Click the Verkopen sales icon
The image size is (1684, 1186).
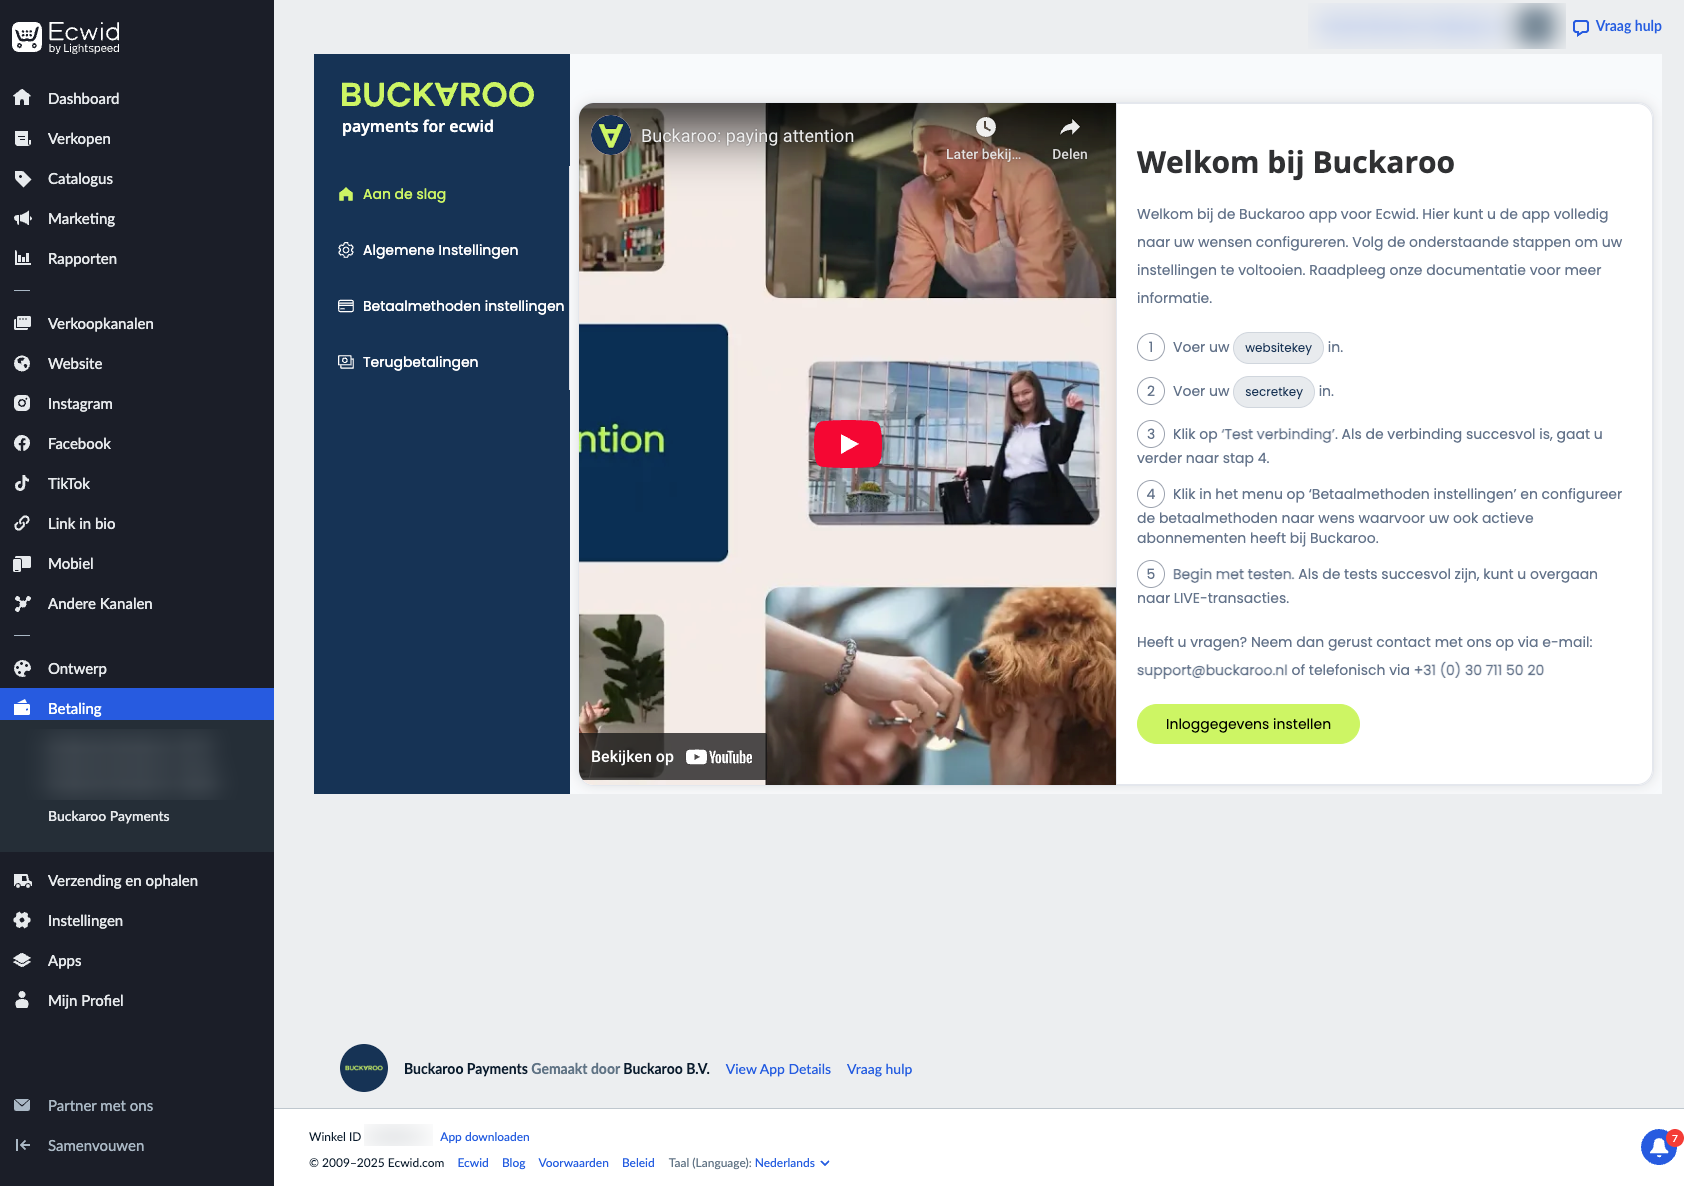pos(22,138)
